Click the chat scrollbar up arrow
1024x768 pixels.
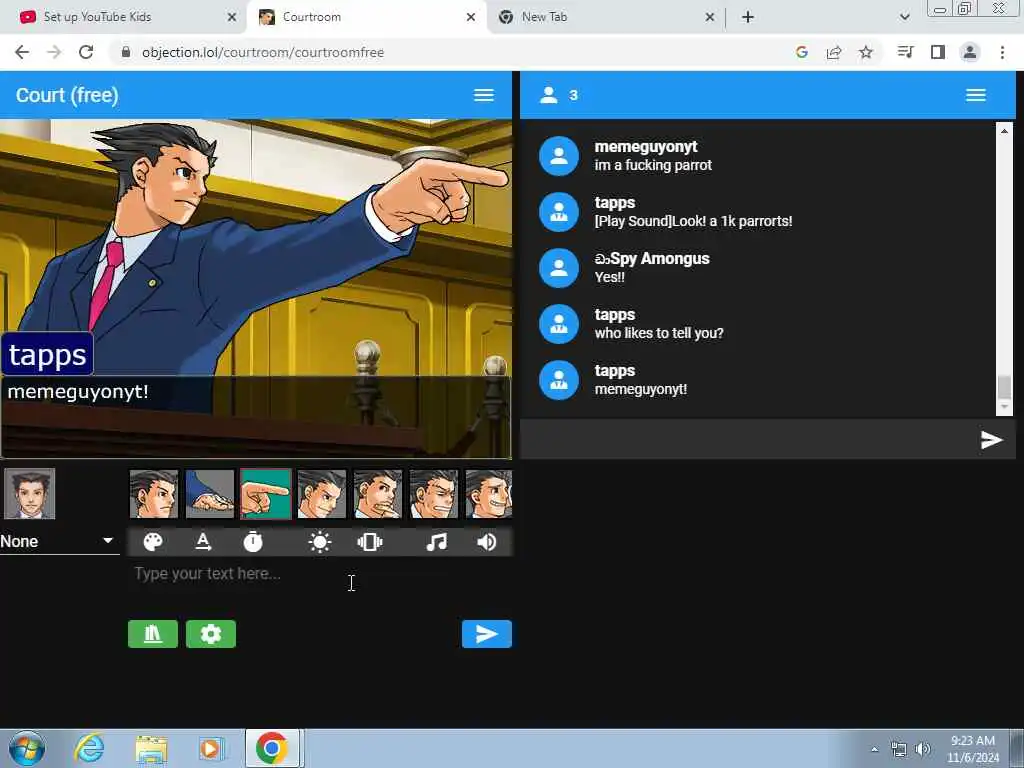tap(1004, 131)
